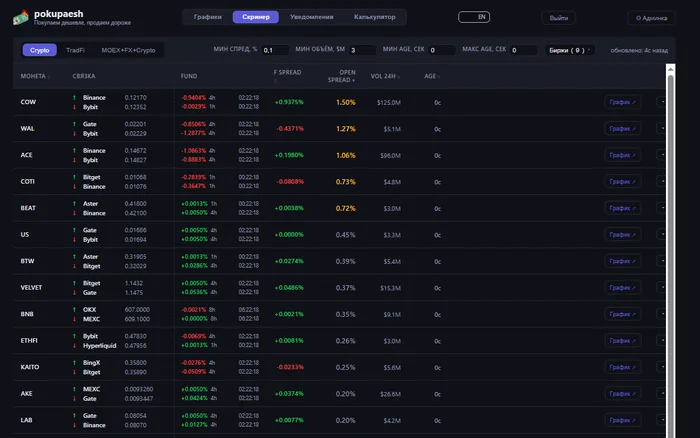Open График for COTI row
This screenshot has width=700, height=438.
coord(622,182)
